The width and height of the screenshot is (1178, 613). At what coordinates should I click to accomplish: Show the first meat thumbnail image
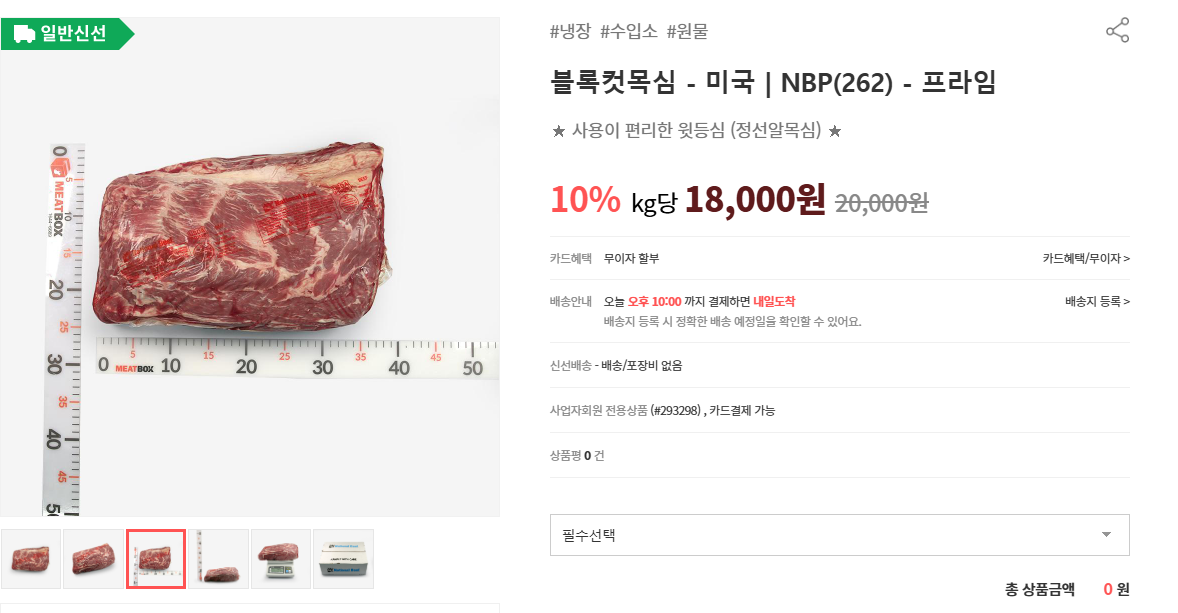point(31,559)
